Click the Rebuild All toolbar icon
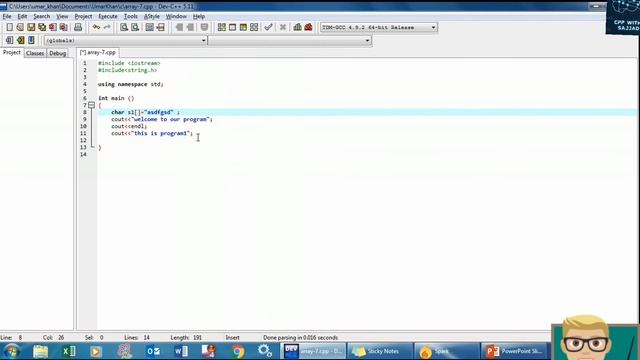The width and height of the screenshot is (640, 360). 254,27
